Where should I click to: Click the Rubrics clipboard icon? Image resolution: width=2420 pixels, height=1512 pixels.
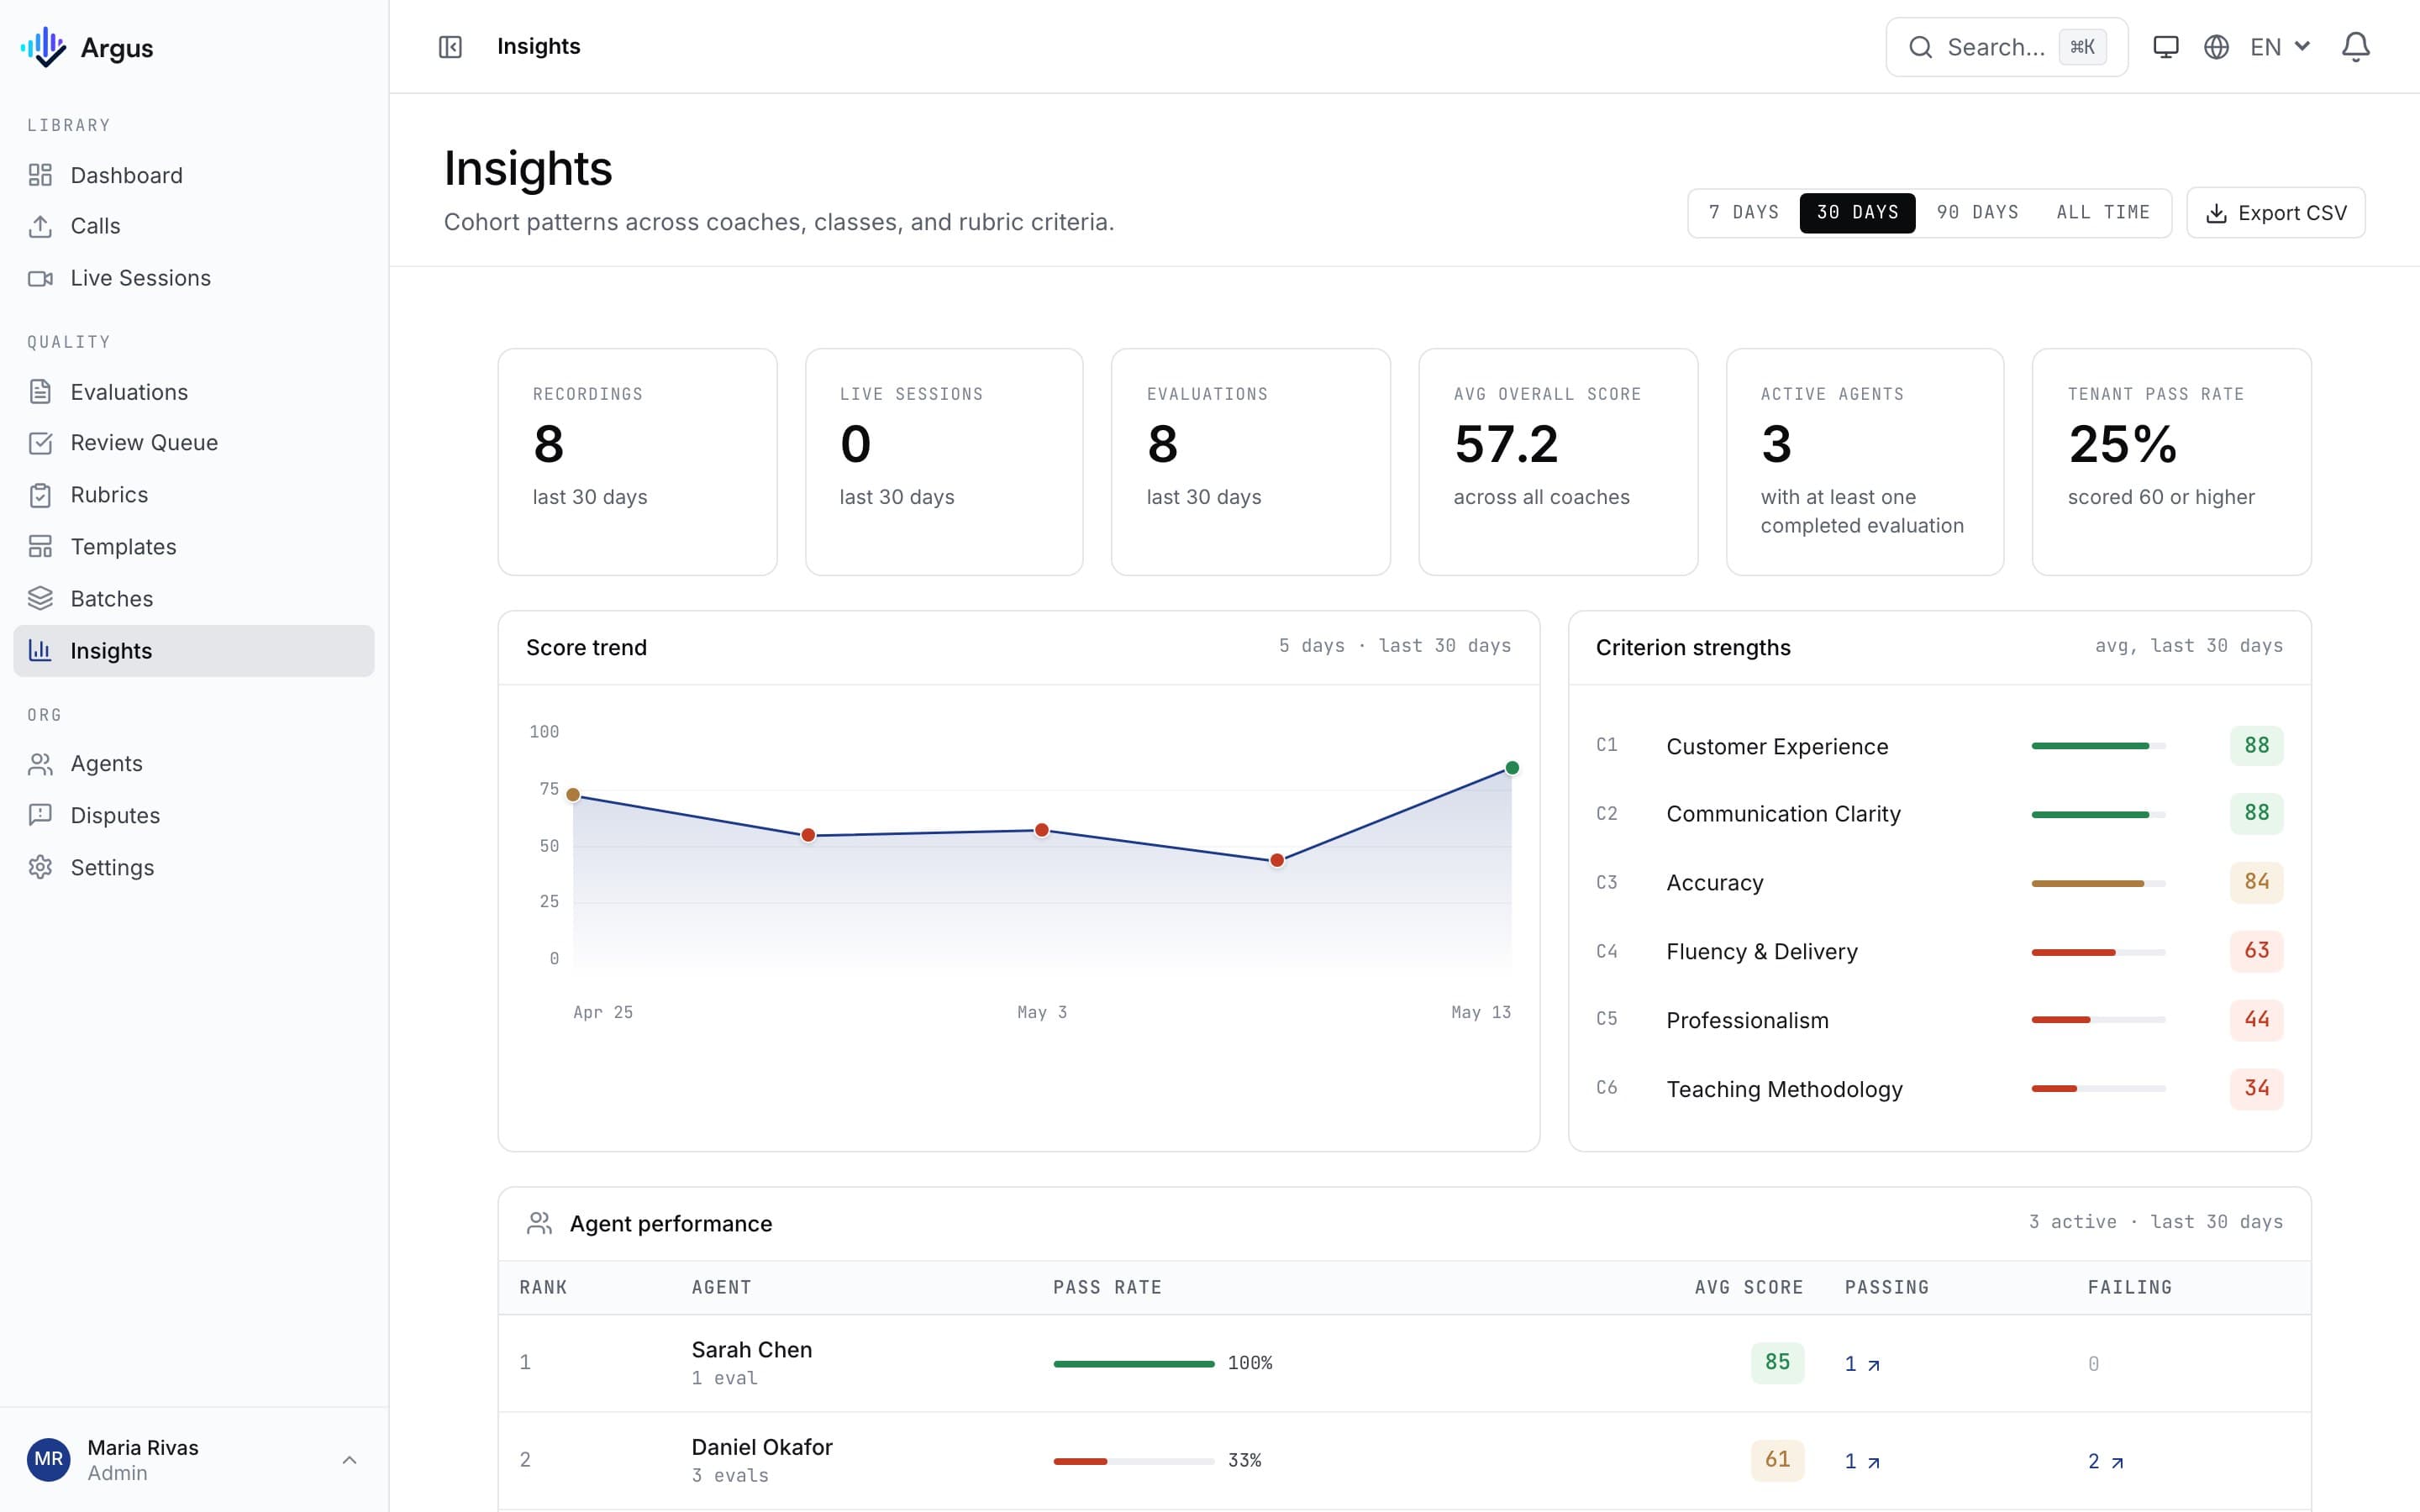point(40,495)
